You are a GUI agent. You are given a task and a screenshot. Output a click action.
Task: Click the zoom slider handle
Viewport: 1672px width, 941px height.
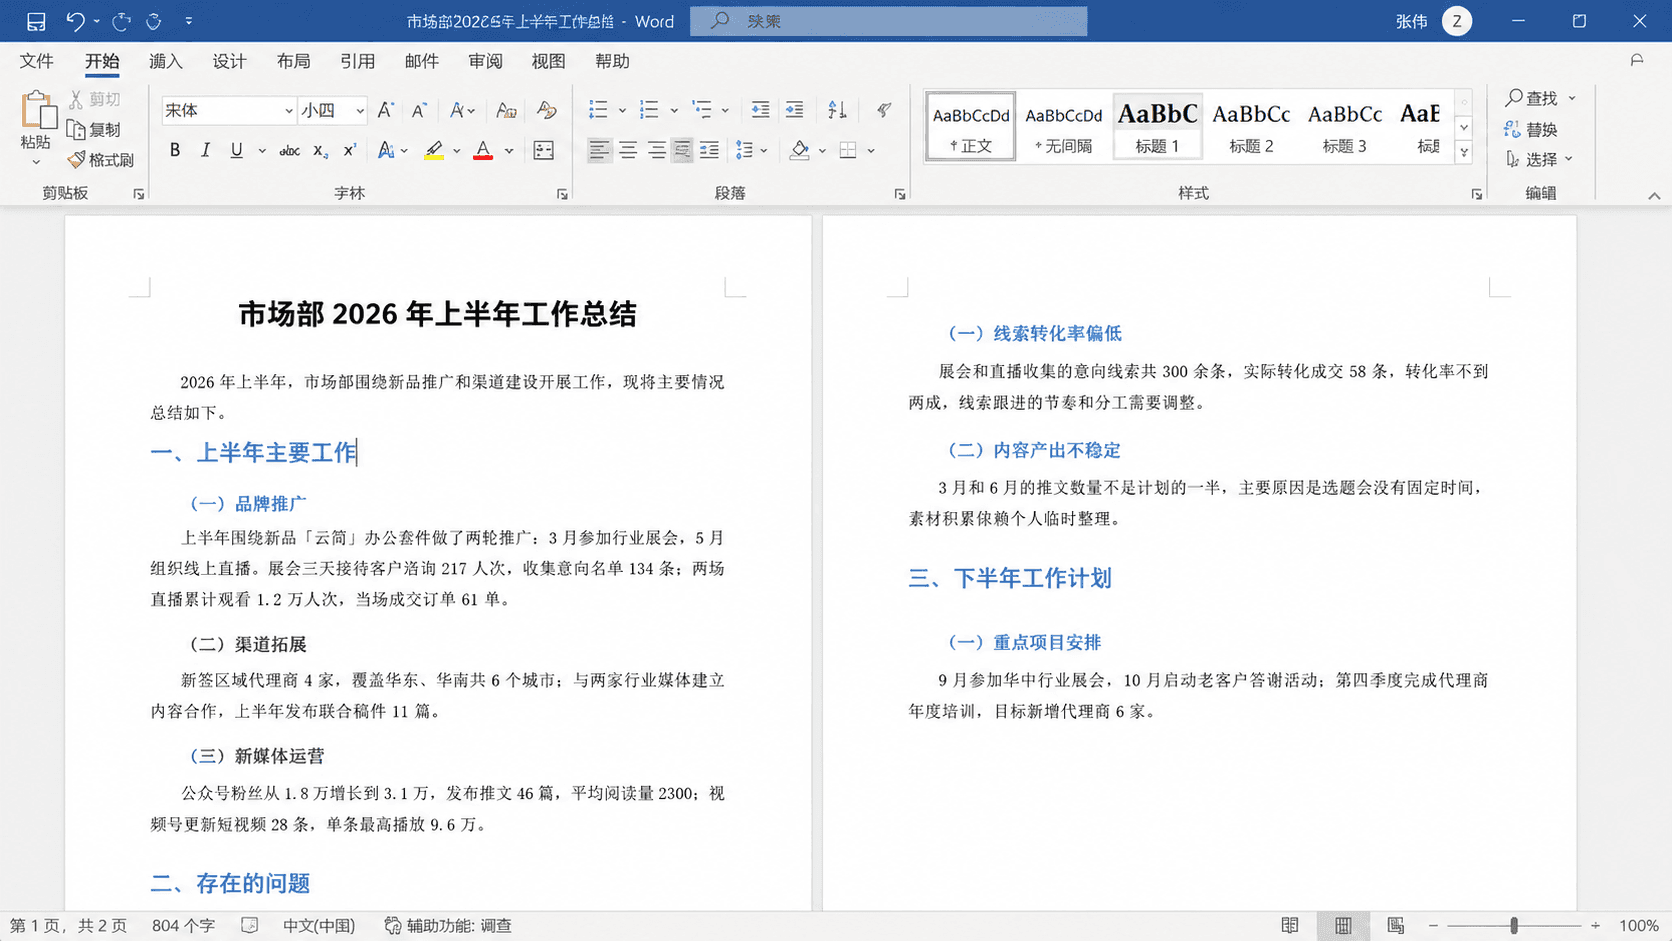(1514, 926)
